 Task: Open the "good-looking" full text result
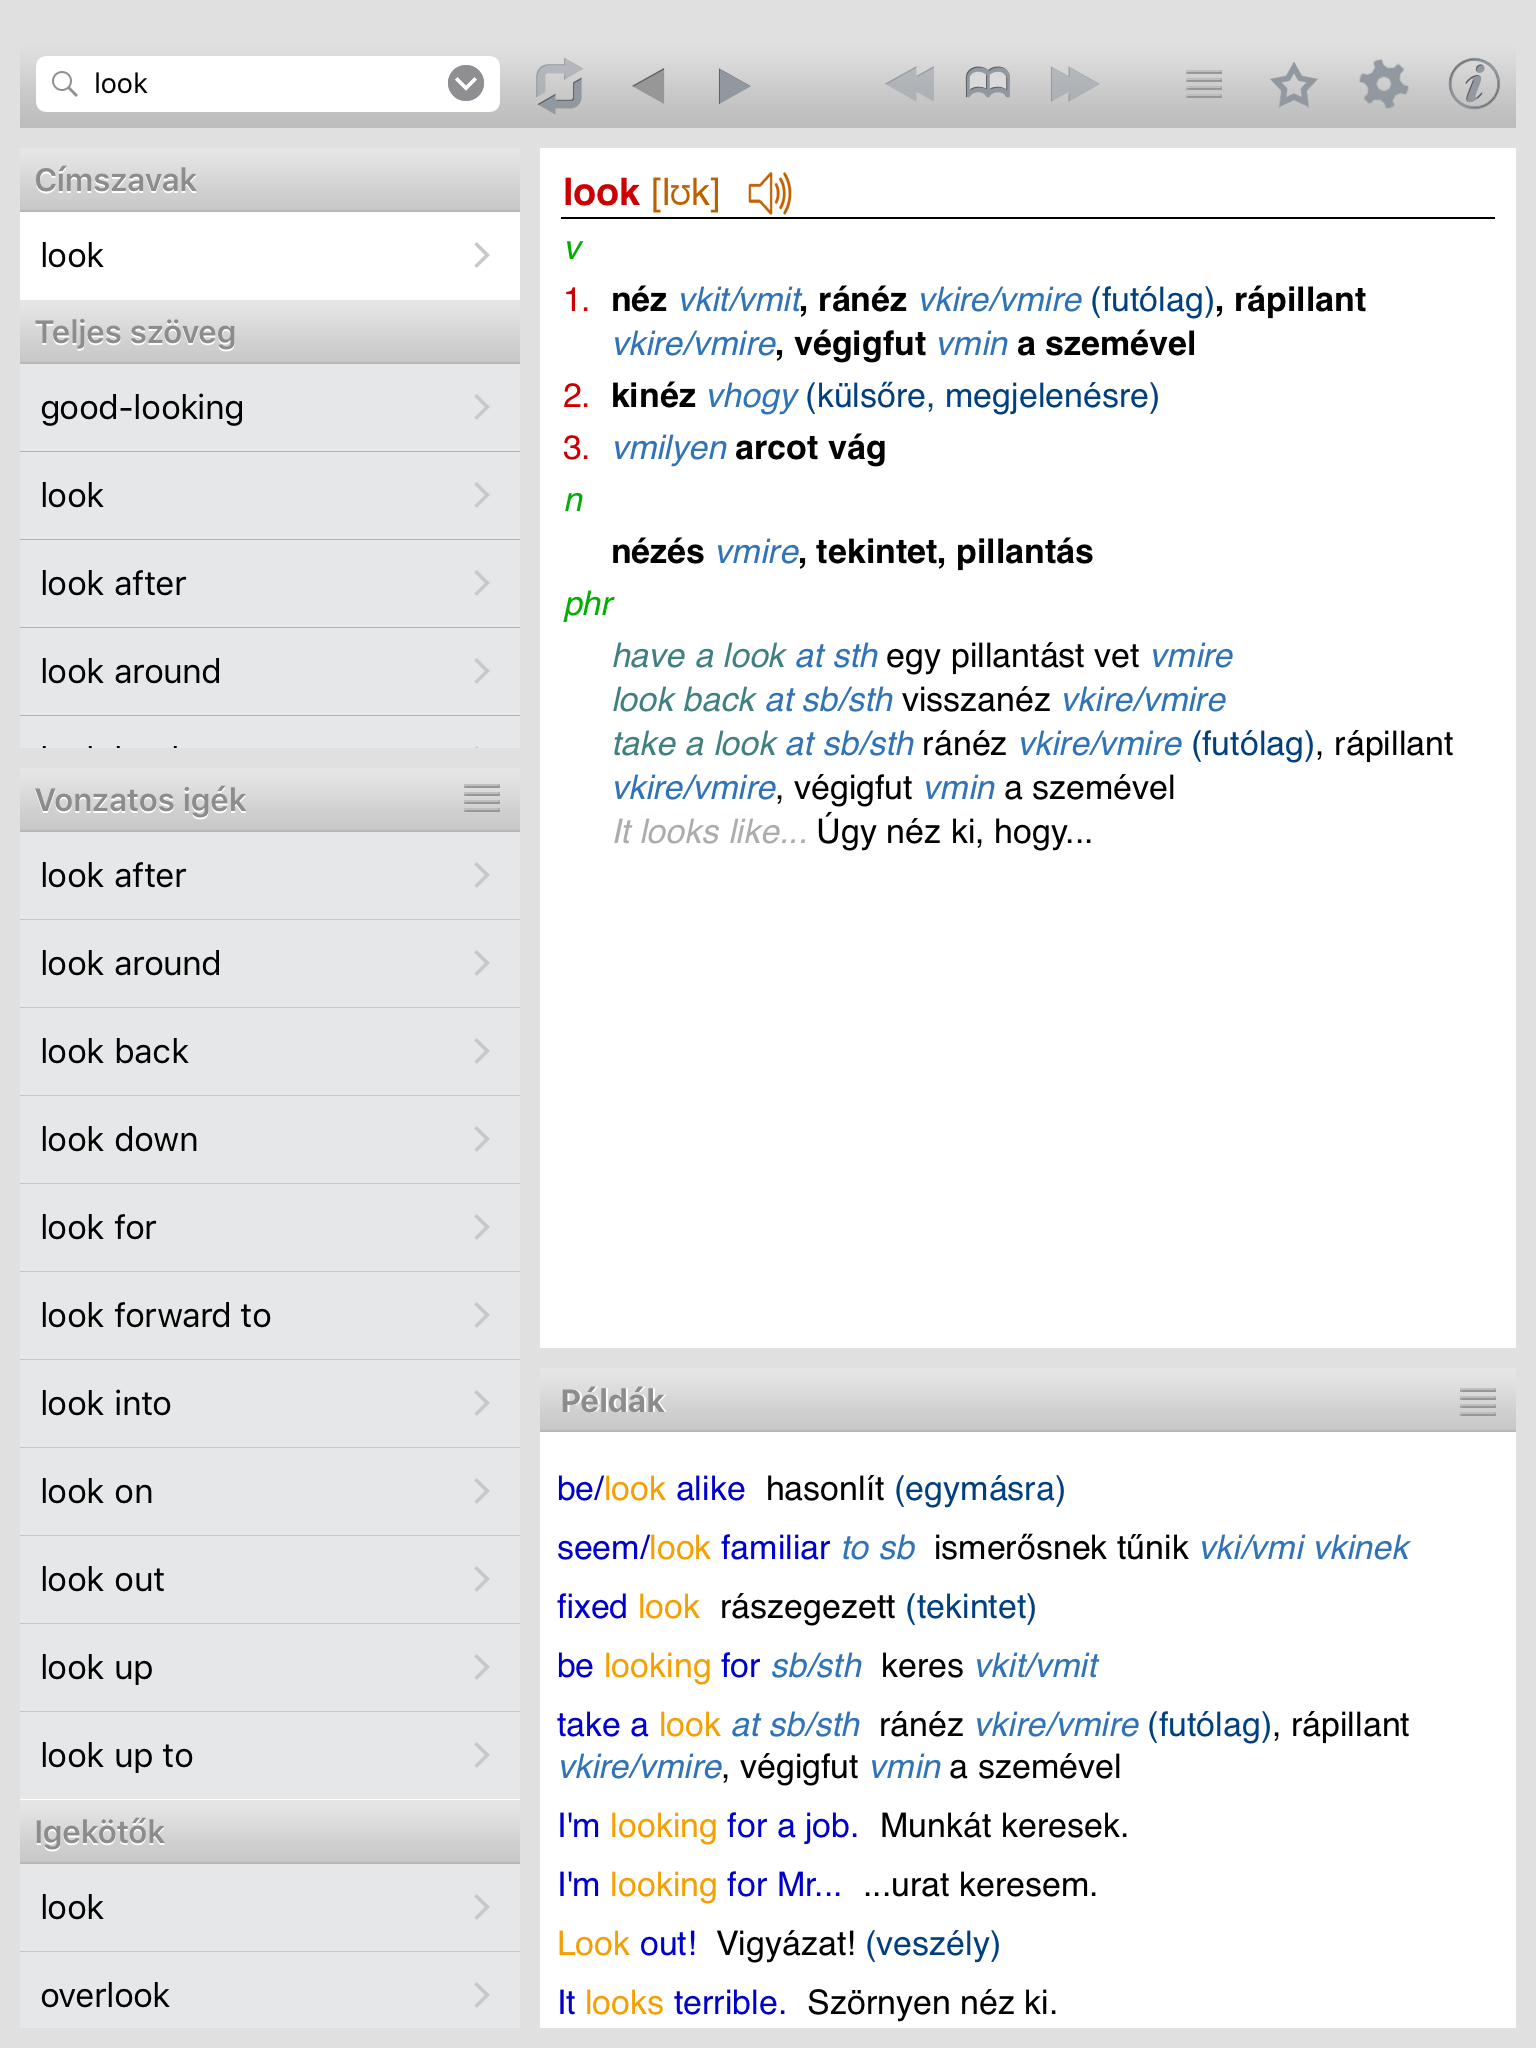coord(270,408)
